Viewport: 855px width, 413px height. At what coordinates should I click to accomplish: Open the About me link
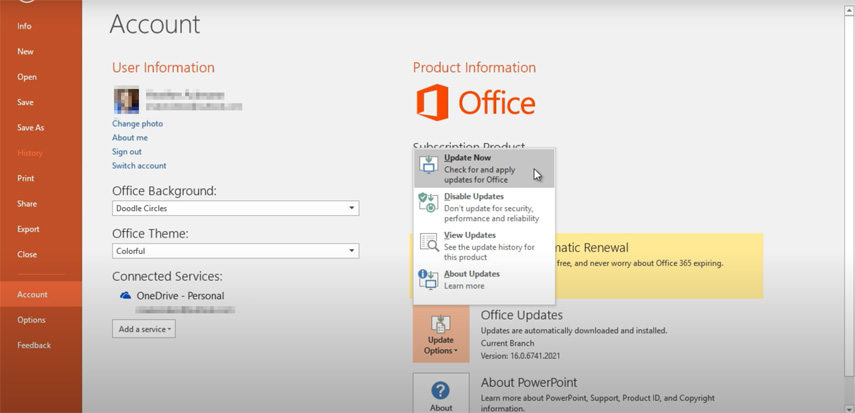[x=130, y=138]
